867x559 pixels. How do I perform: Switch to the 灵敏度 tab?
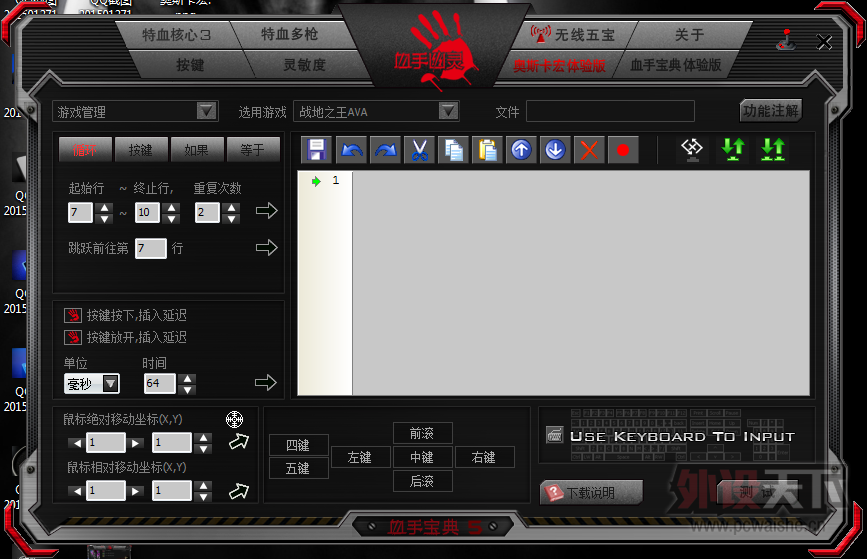pos(304,65)
